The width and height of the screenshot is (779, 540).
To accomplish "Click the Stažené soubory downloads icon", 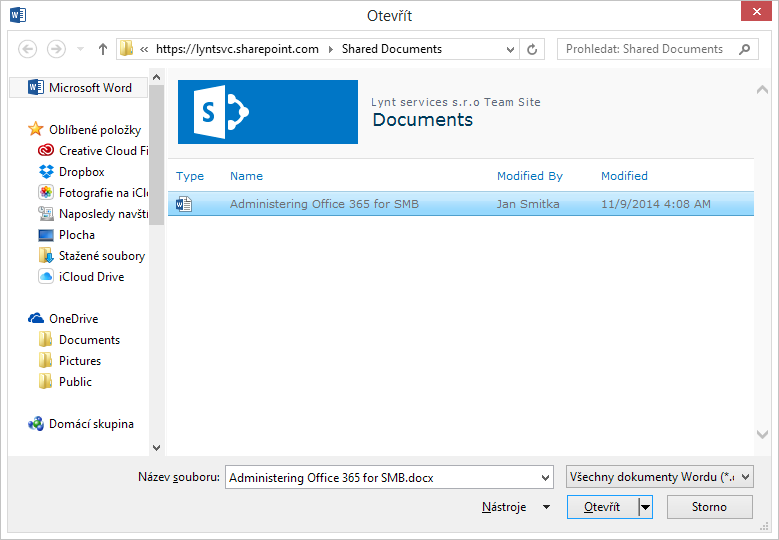I will [46, 255].
